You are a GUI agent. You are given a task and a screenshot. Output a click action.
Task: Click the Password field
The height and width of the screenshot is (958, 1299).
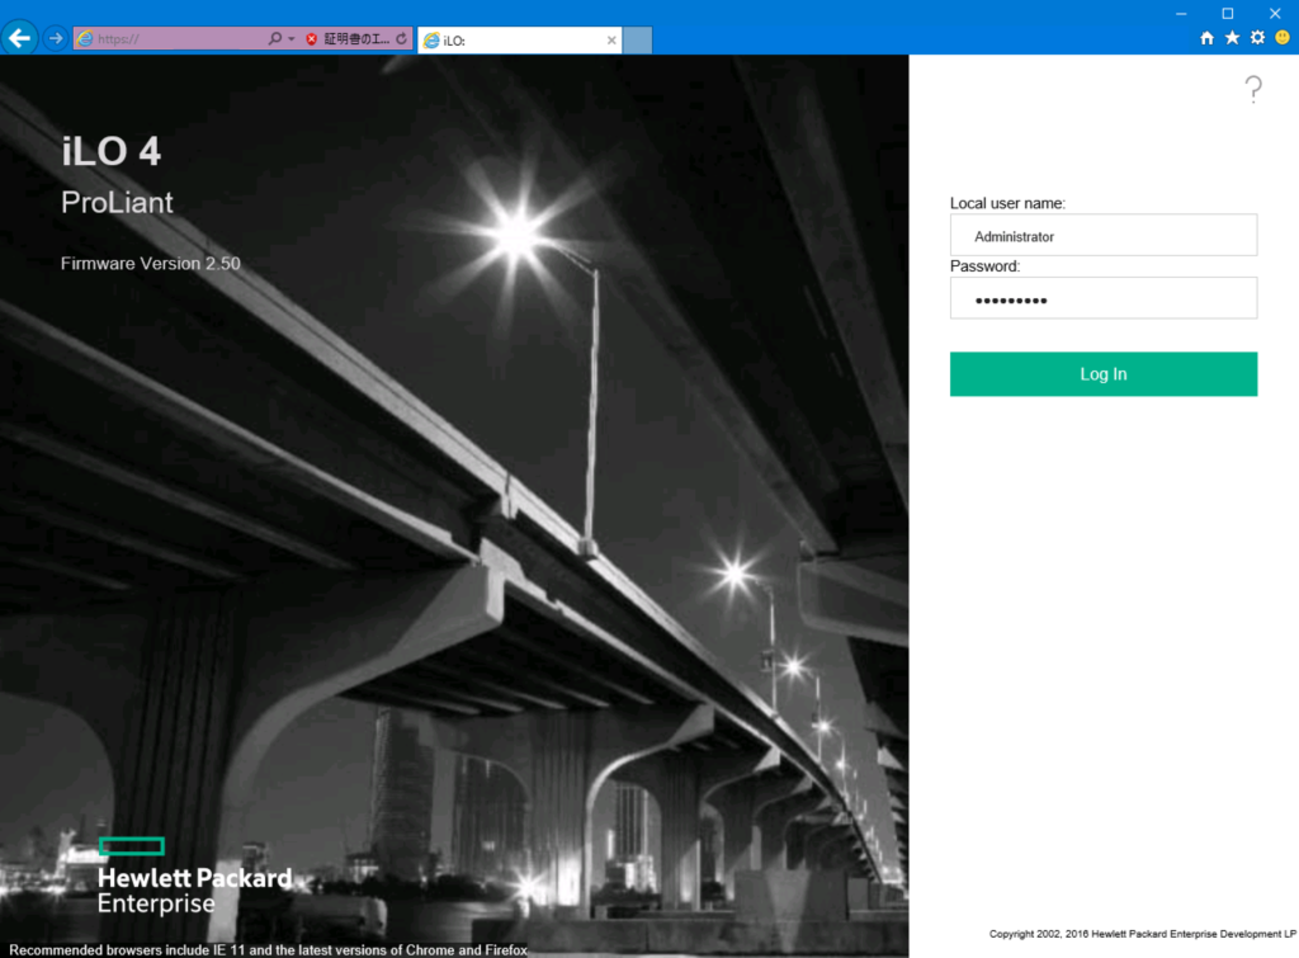[1103, 298]
